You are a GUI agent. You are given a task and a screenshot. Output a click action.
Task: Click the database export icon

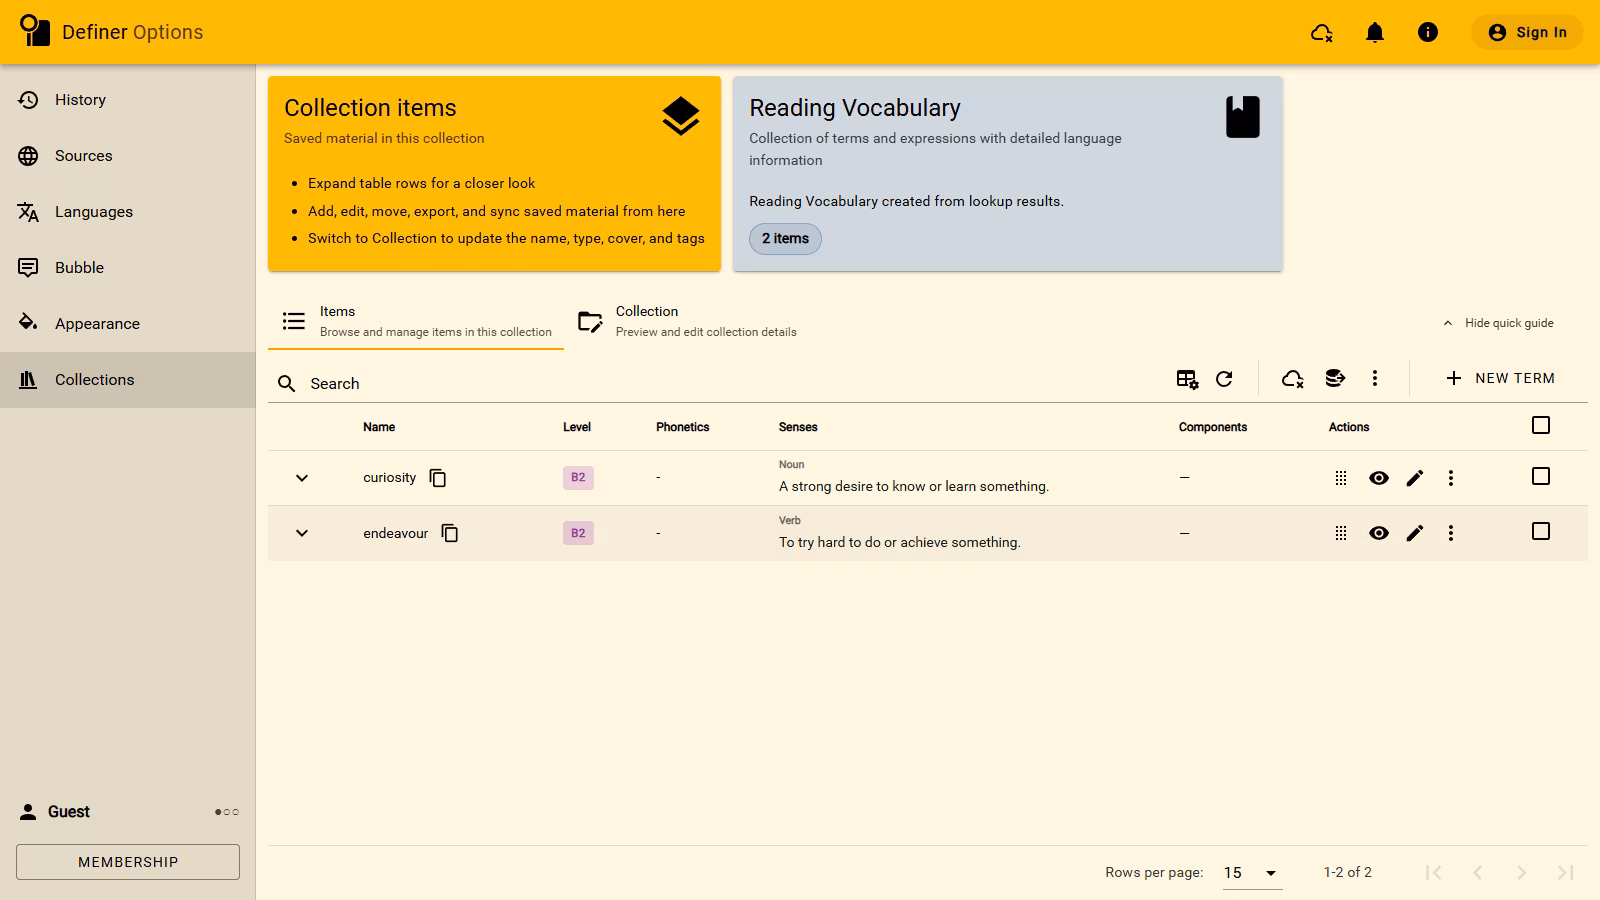(x=1335, y=379)
